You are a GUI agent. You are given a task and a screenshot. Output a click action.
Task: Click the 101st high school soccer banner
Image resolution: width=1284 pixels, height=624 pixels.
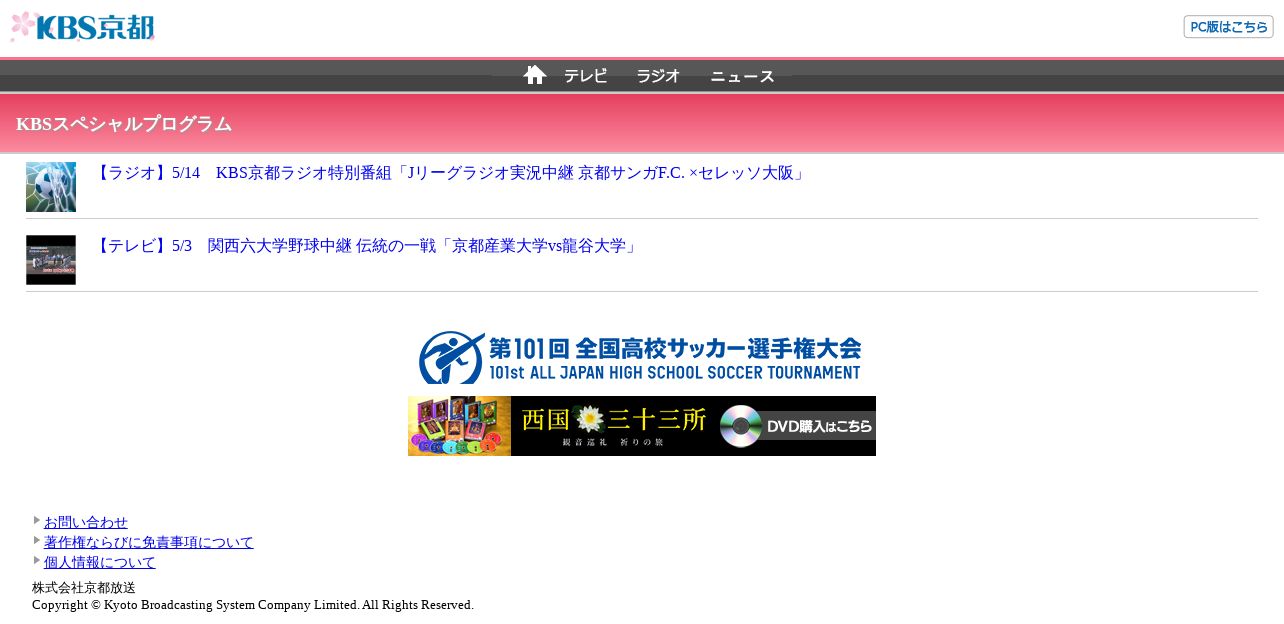640,357
